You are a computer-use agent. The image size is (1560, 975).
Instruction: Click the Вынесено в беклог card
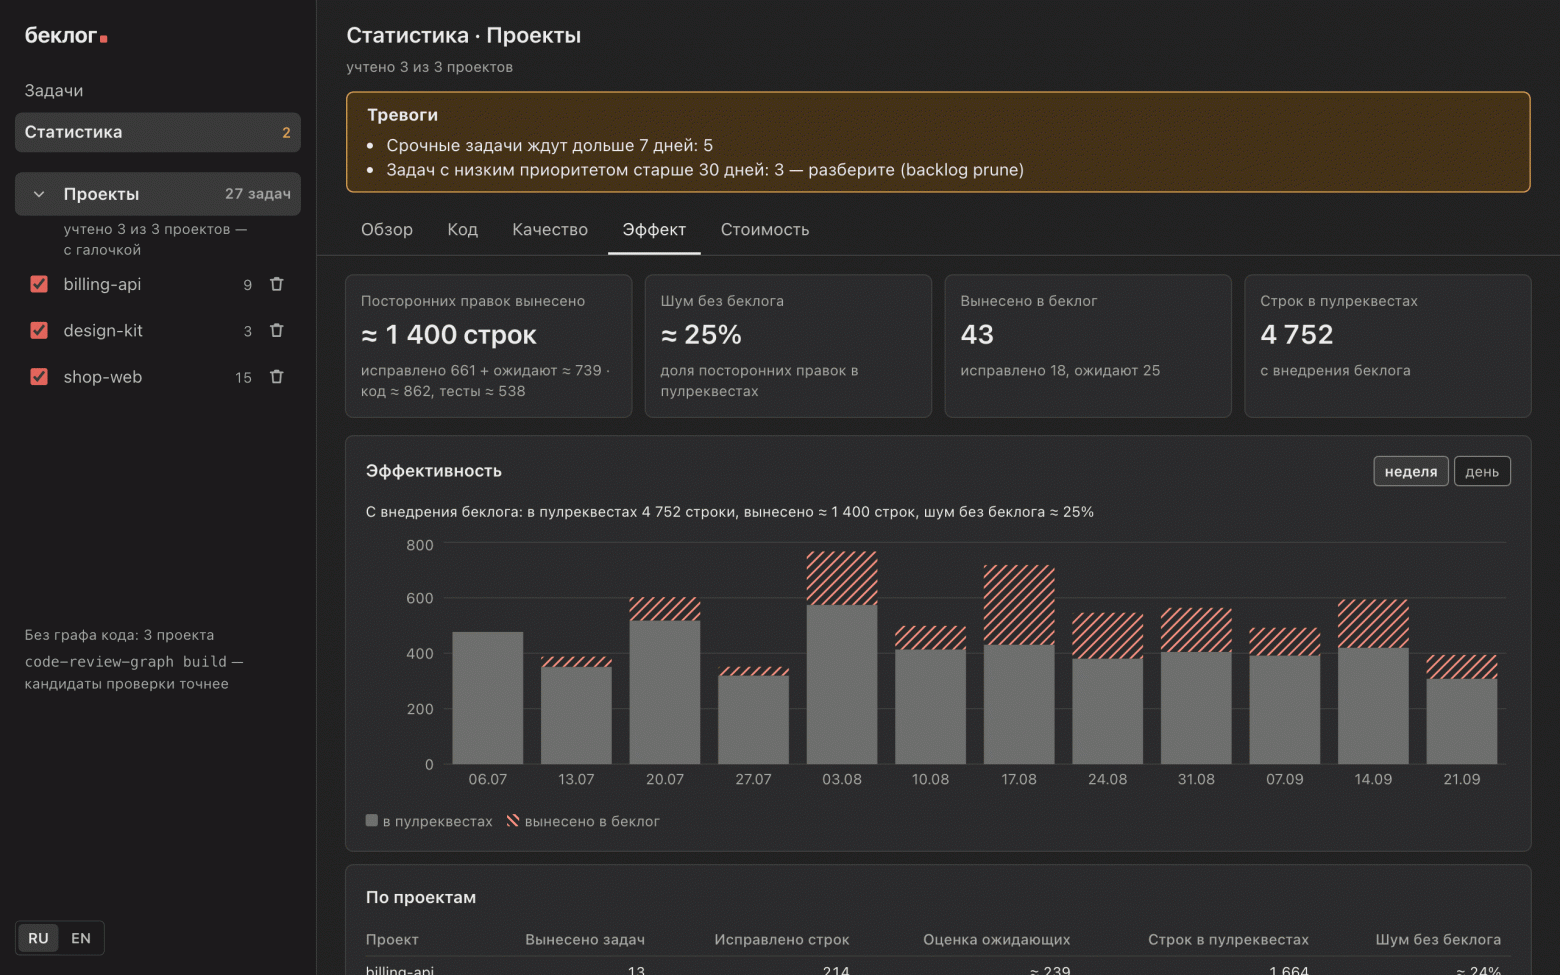click(x=1088, y=346)
